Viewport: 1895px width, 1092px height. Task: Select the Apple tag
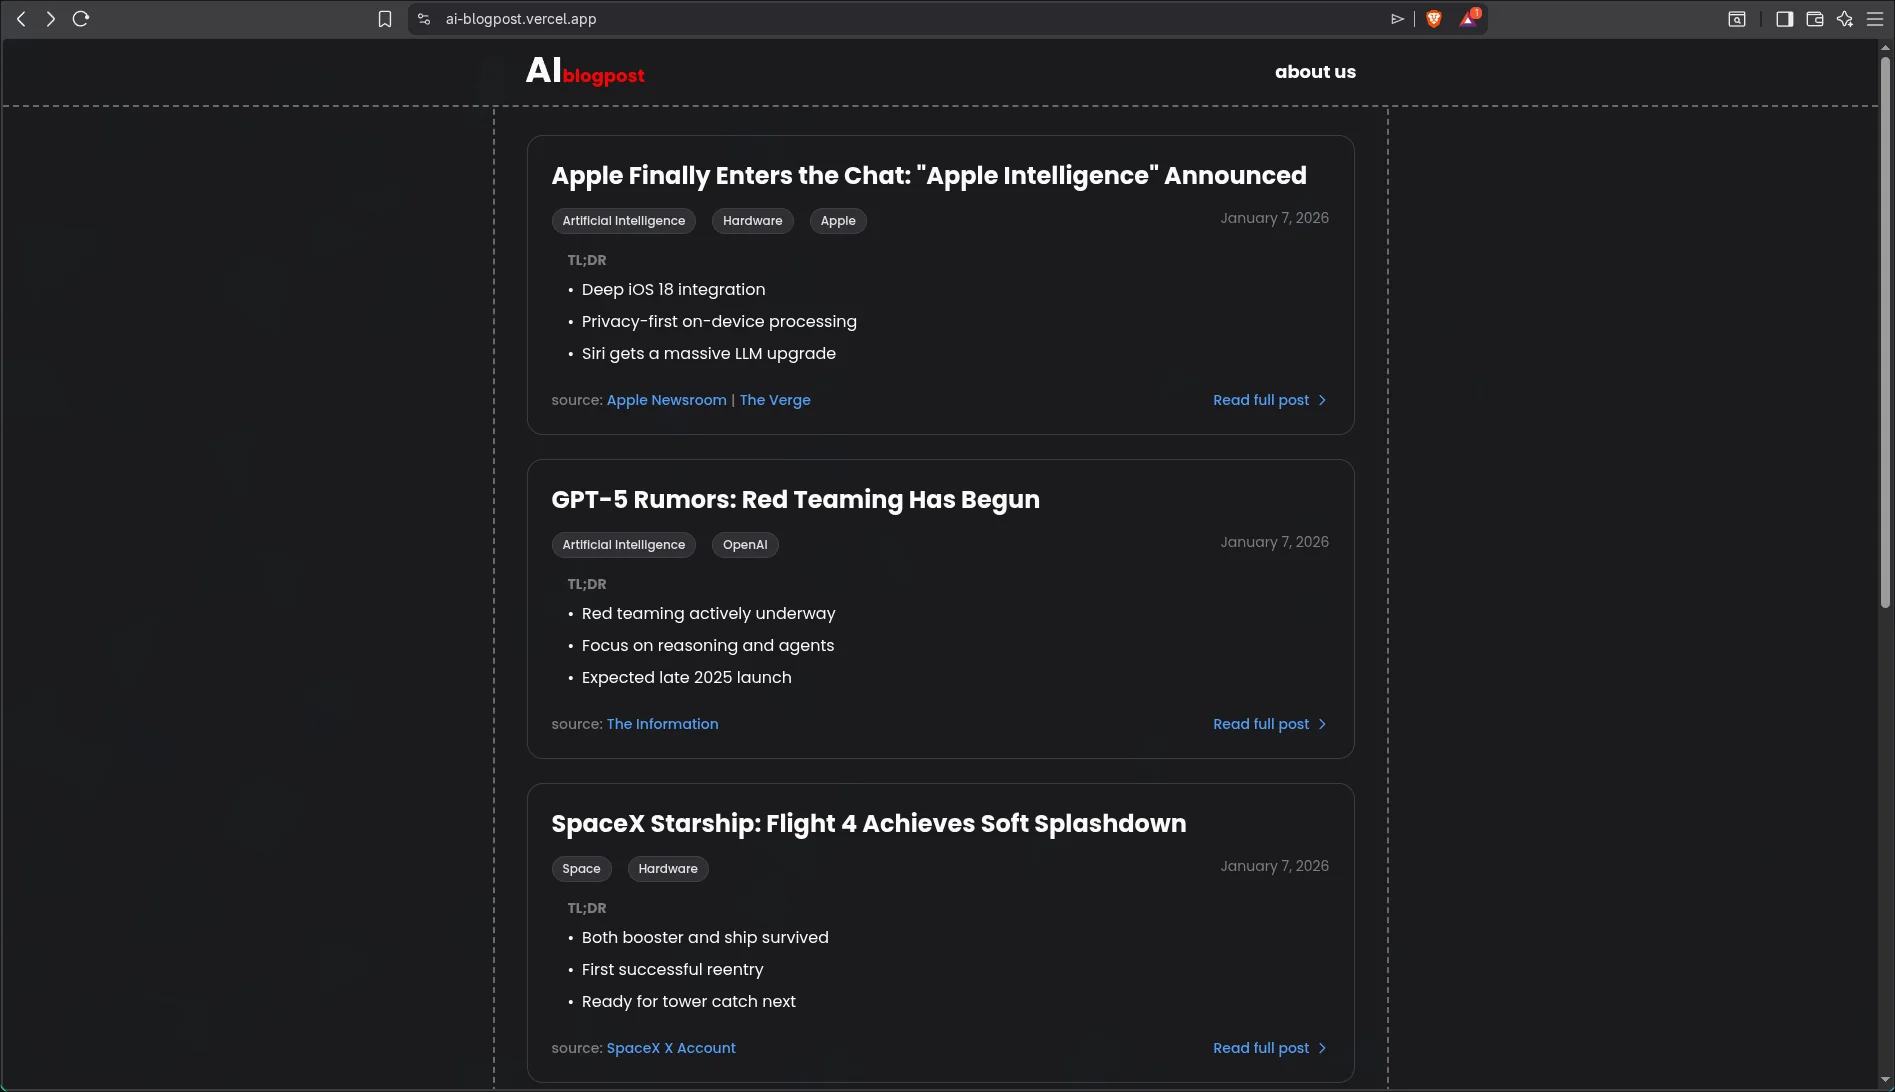coord(838,221)
